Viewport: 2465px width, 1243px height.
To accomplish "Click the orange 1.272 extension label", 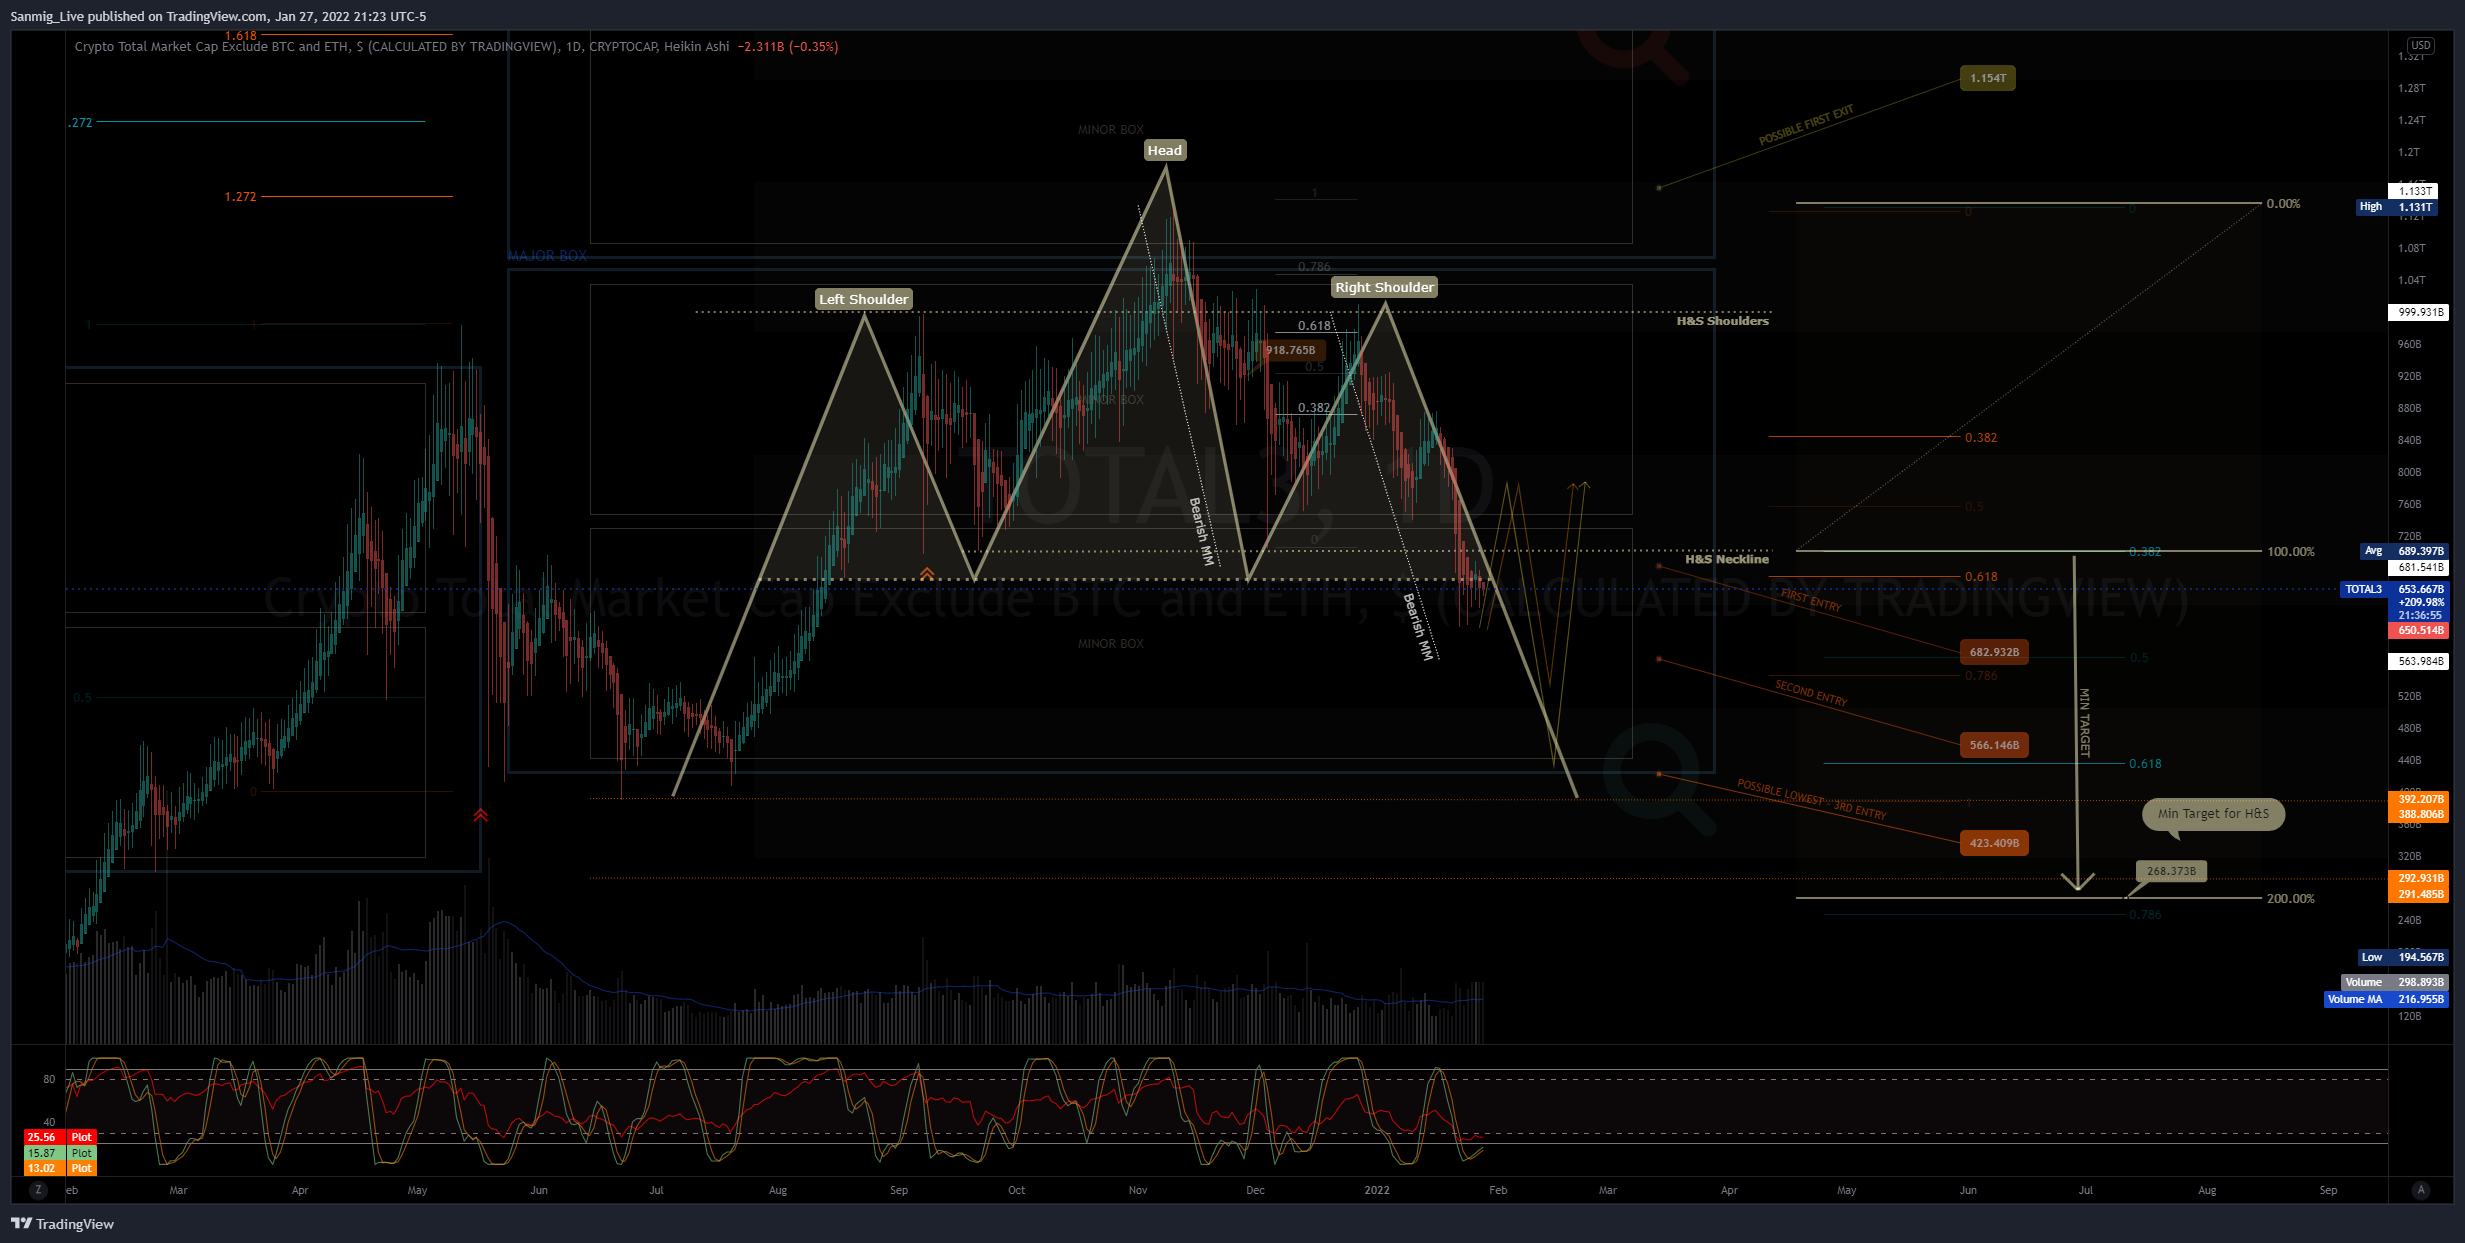I will point(240,196).
